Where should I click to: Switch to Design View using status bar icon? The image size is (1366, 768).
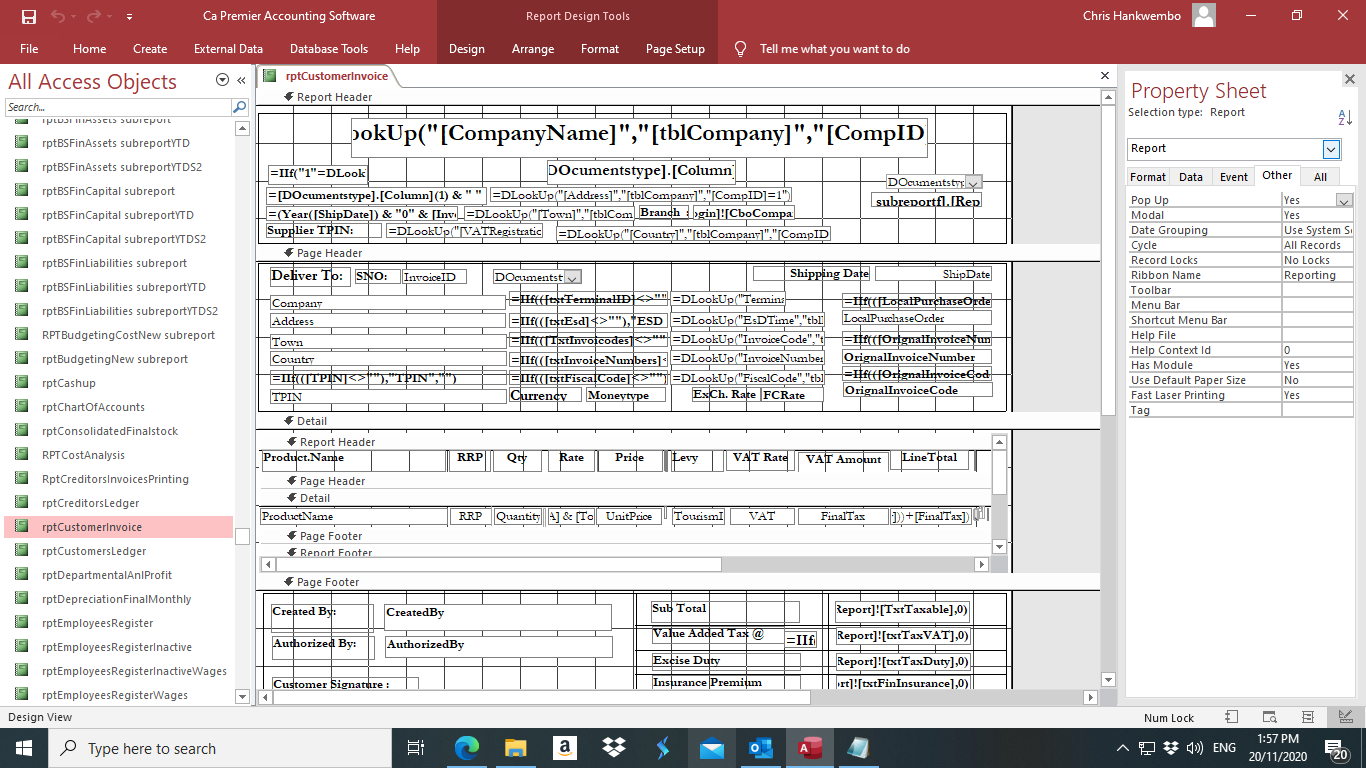click(1345, 717)
